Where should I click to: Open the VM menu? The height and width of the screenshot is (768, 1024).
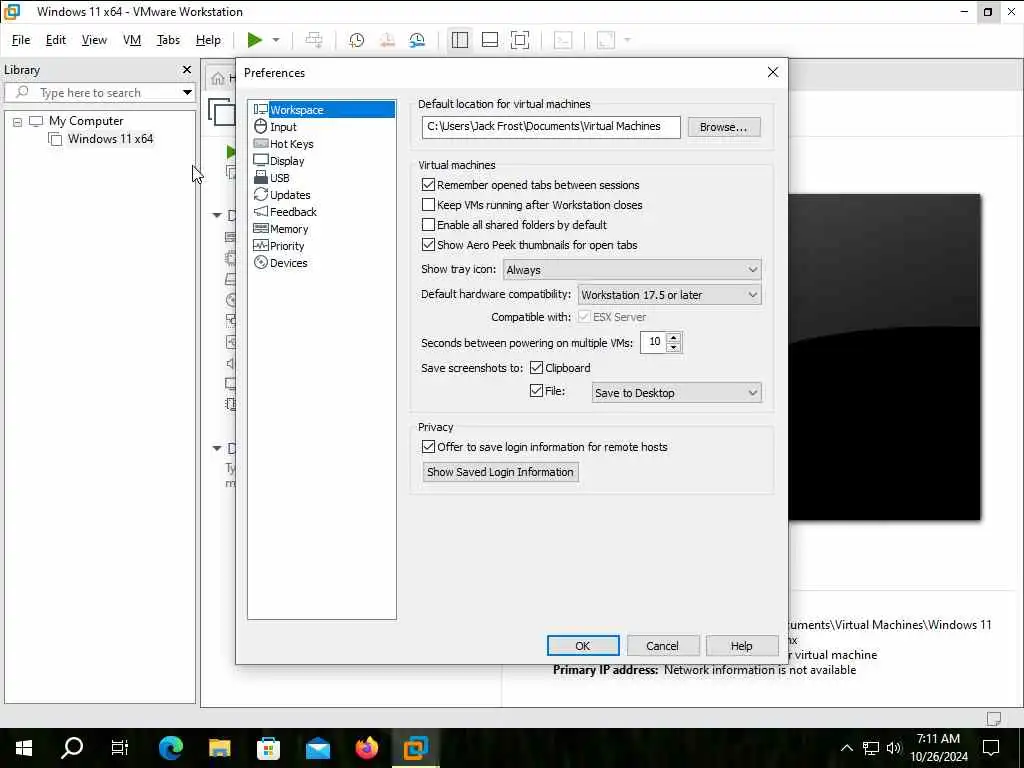(132, 40)
